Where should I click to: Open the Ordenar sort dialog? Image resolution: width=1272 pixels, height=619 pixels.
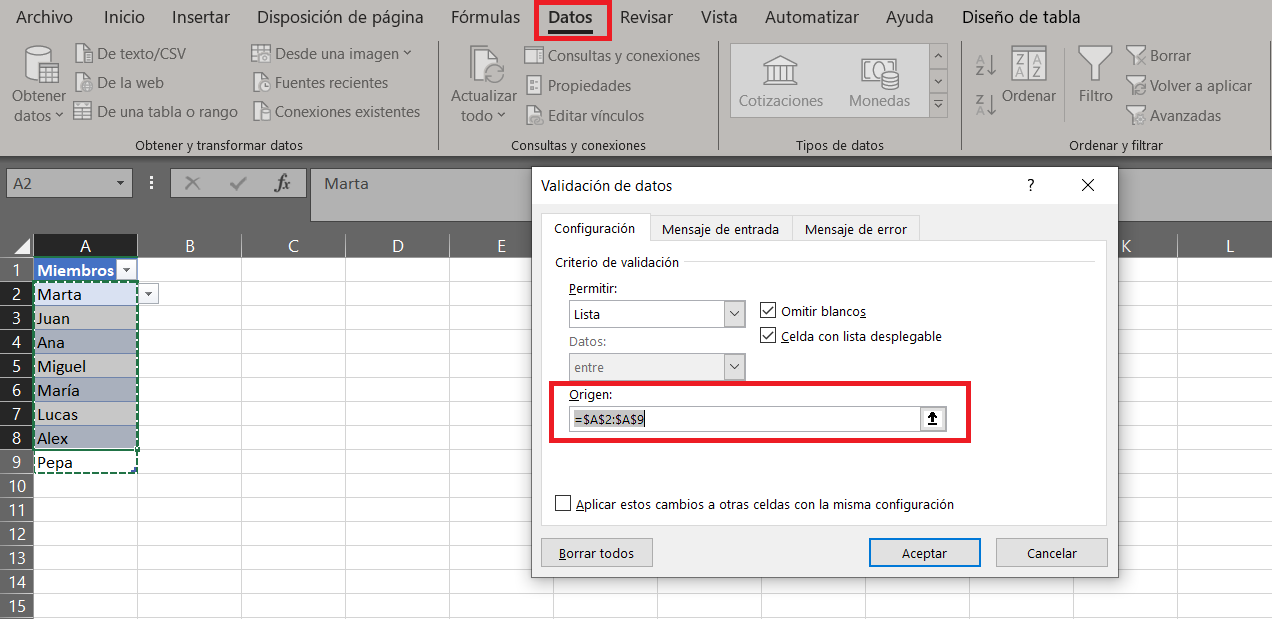pos(1029,75)
